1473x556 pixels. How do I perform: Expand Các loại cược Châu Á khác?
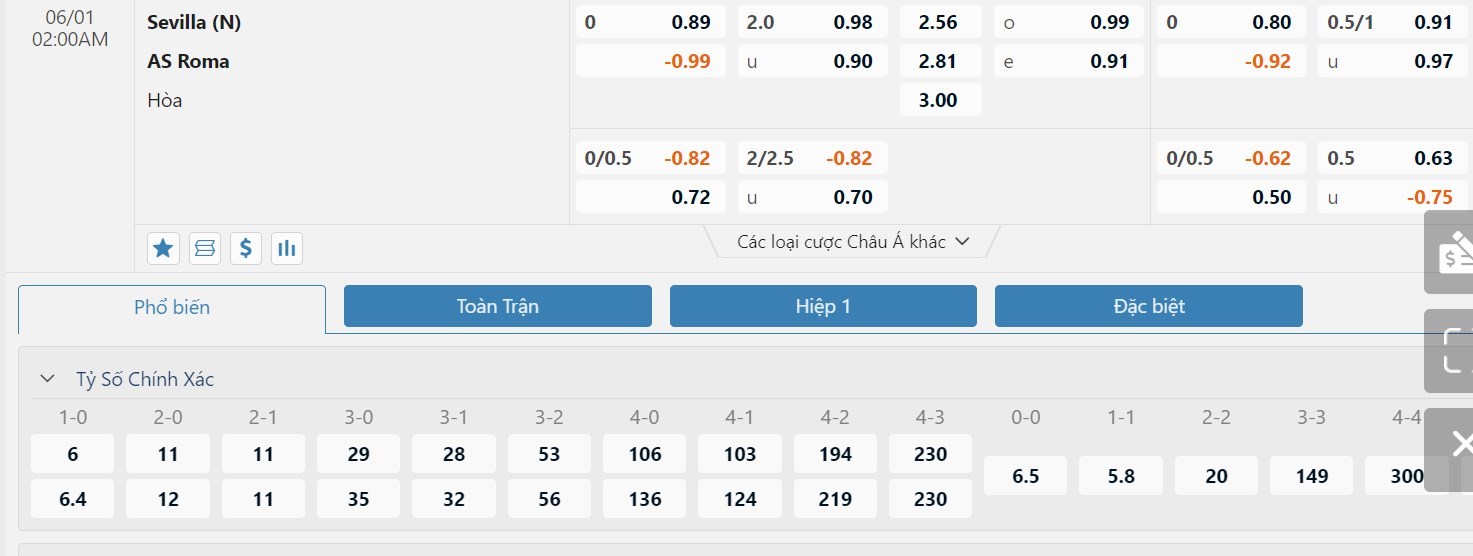(853, 242)
